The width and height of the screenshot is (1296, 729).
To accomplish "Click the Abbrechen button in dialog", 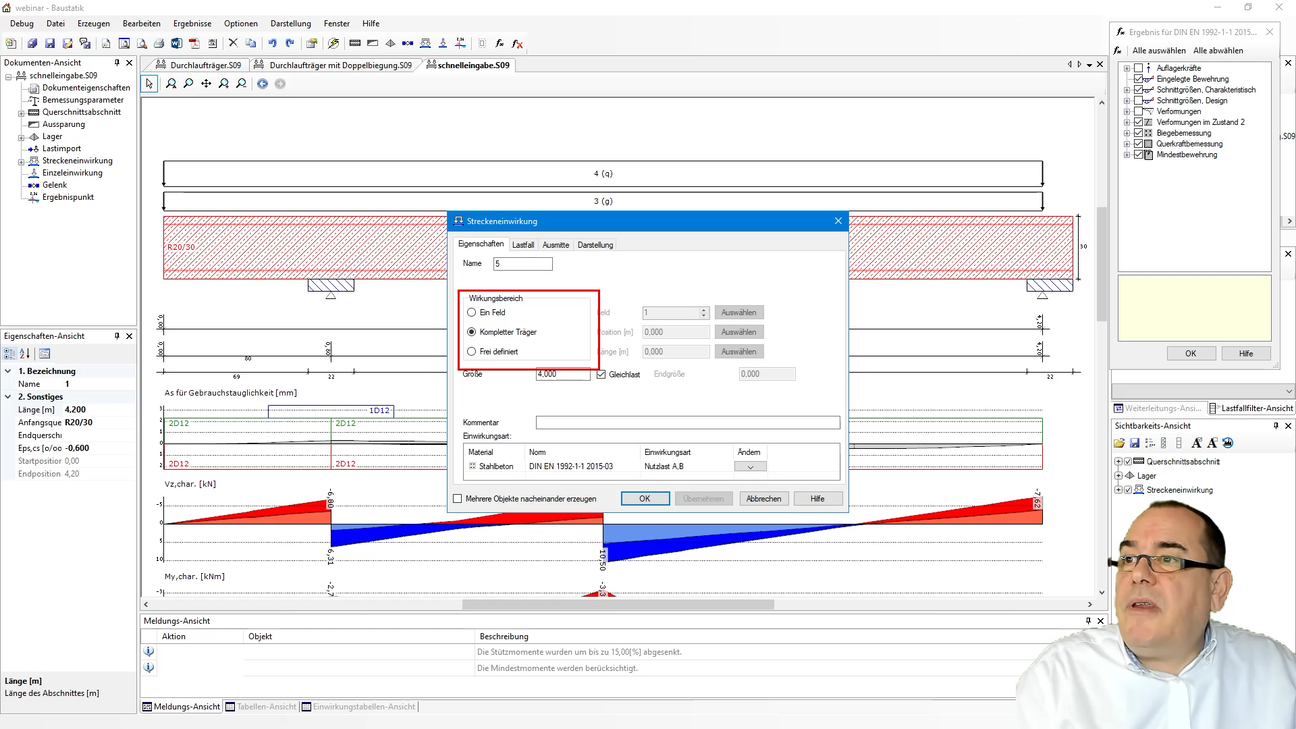I will tap(763, 499).
